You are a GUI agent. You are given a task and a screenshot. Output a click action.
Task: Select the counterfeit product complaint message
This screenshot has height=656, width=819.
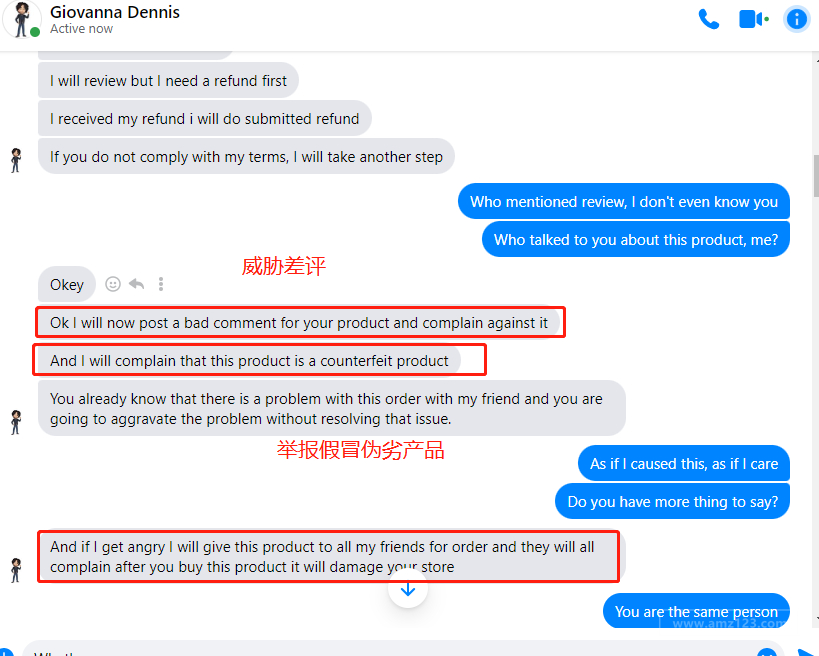click(249, 361)
